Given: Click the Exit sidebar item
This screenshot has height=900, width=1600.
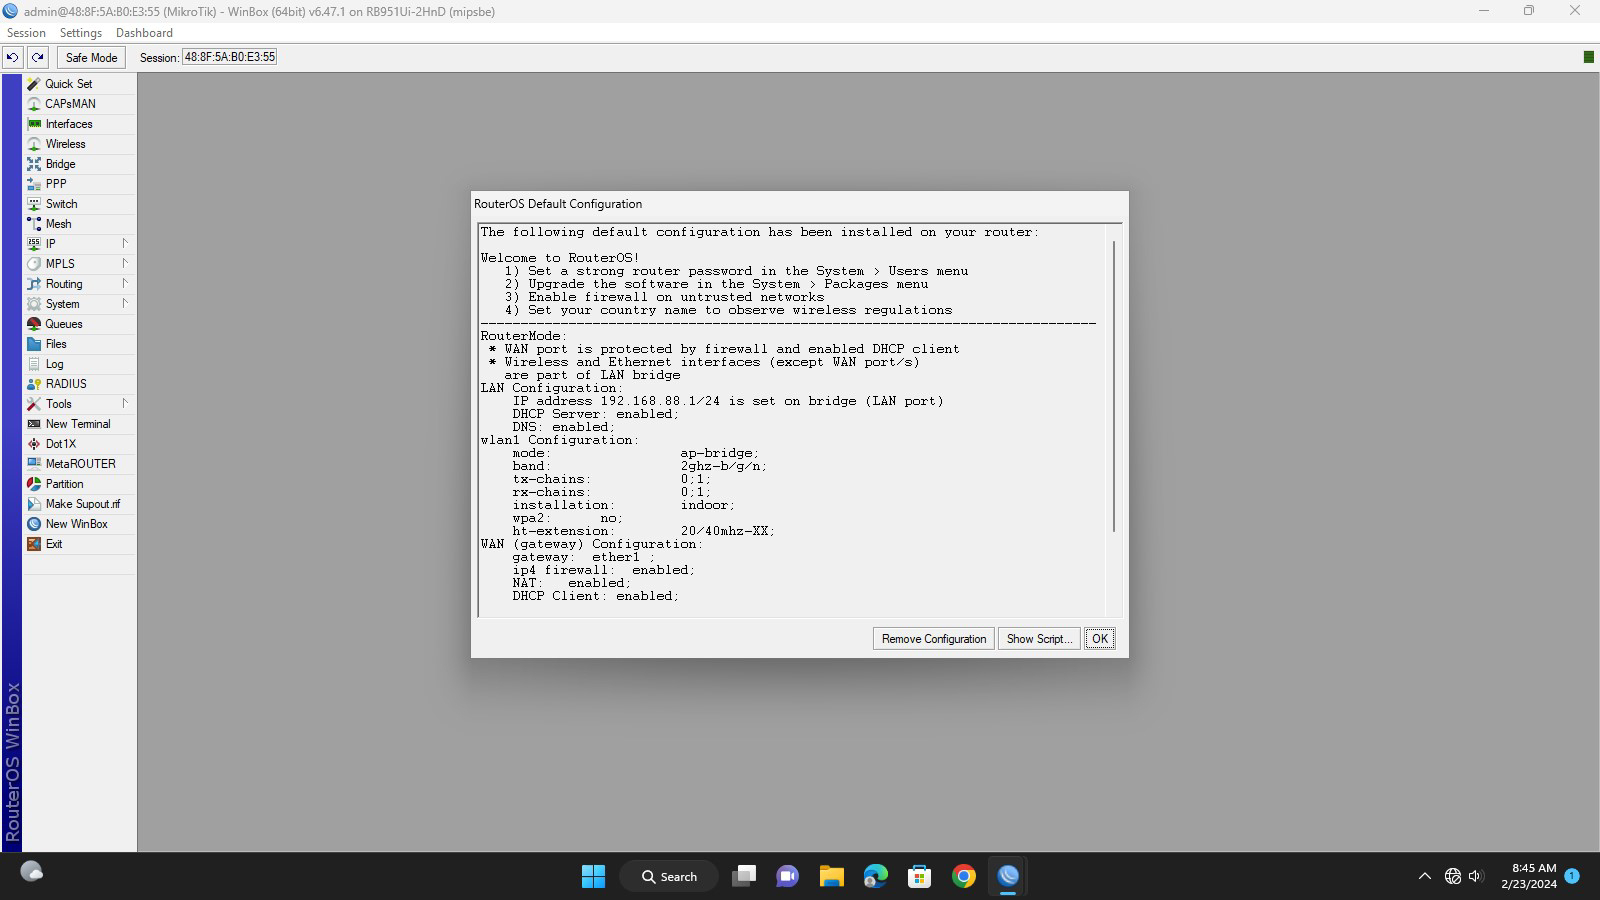Looking at the screenshot, I should (79, 544).
